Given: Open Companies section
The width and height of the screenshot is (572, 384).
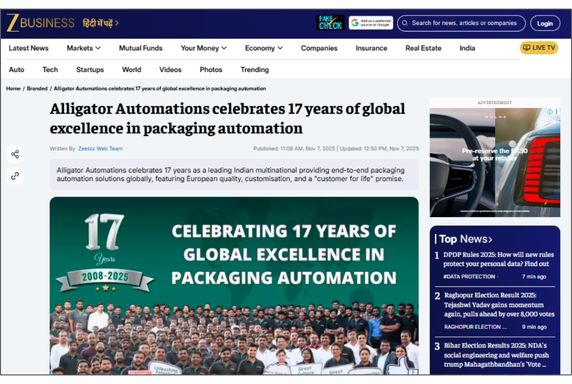Looking at the screenshot, I should (319, 48).
